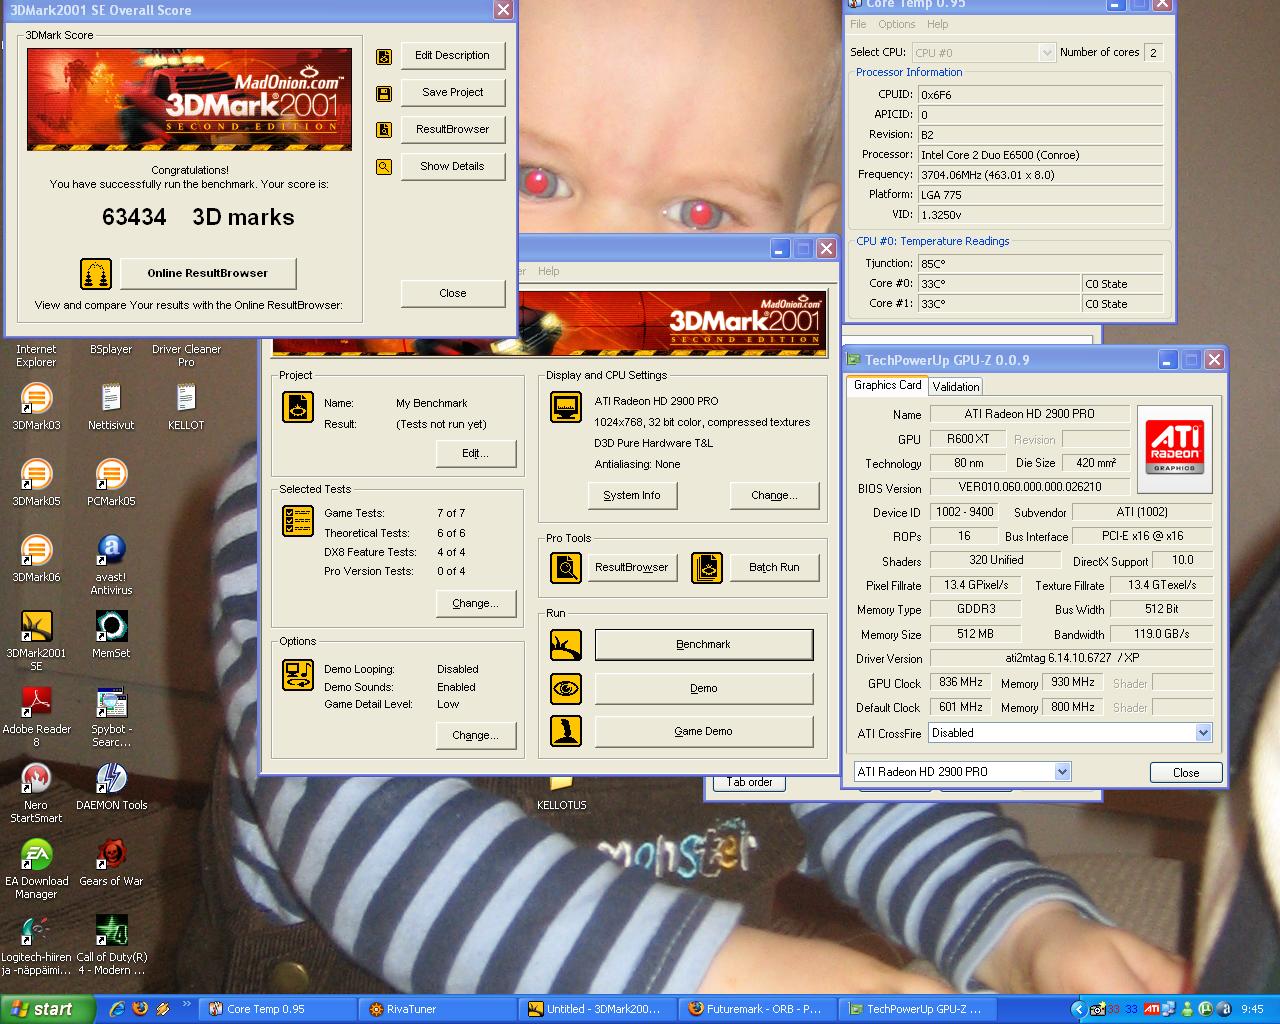The width and height of the screenshot is (1280, 1024).
Task: Click the Online ResultBrowser icon beside its button
Action: 96,273
